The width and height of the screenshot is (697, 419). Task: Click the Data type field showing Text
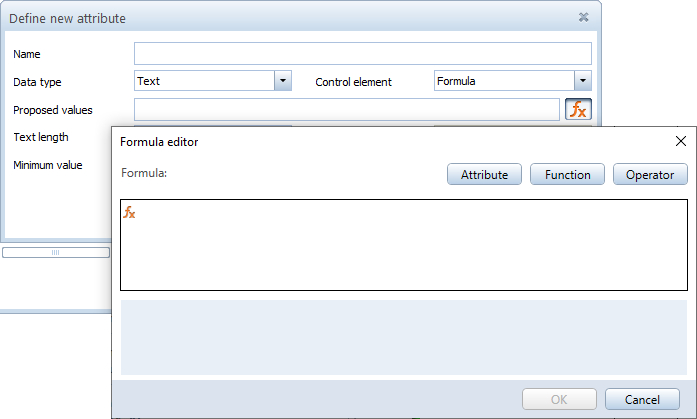coord(204,82)
